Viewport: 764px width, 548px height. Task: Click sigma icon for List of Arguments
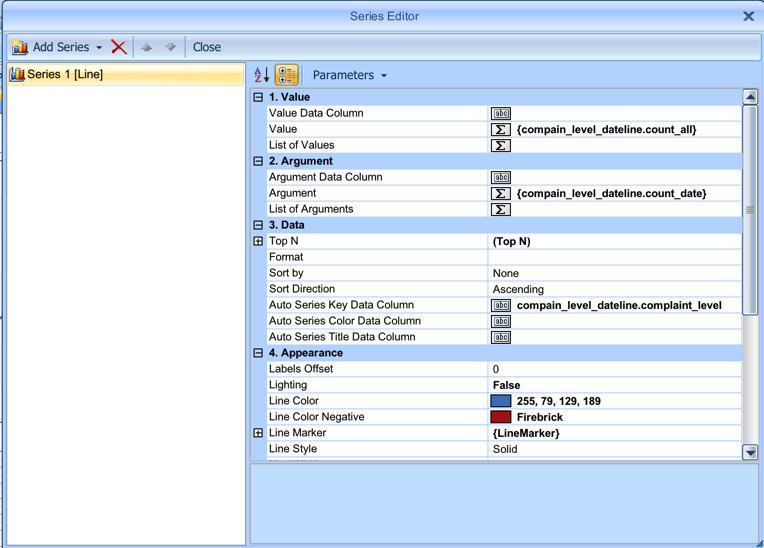(501, 209)
